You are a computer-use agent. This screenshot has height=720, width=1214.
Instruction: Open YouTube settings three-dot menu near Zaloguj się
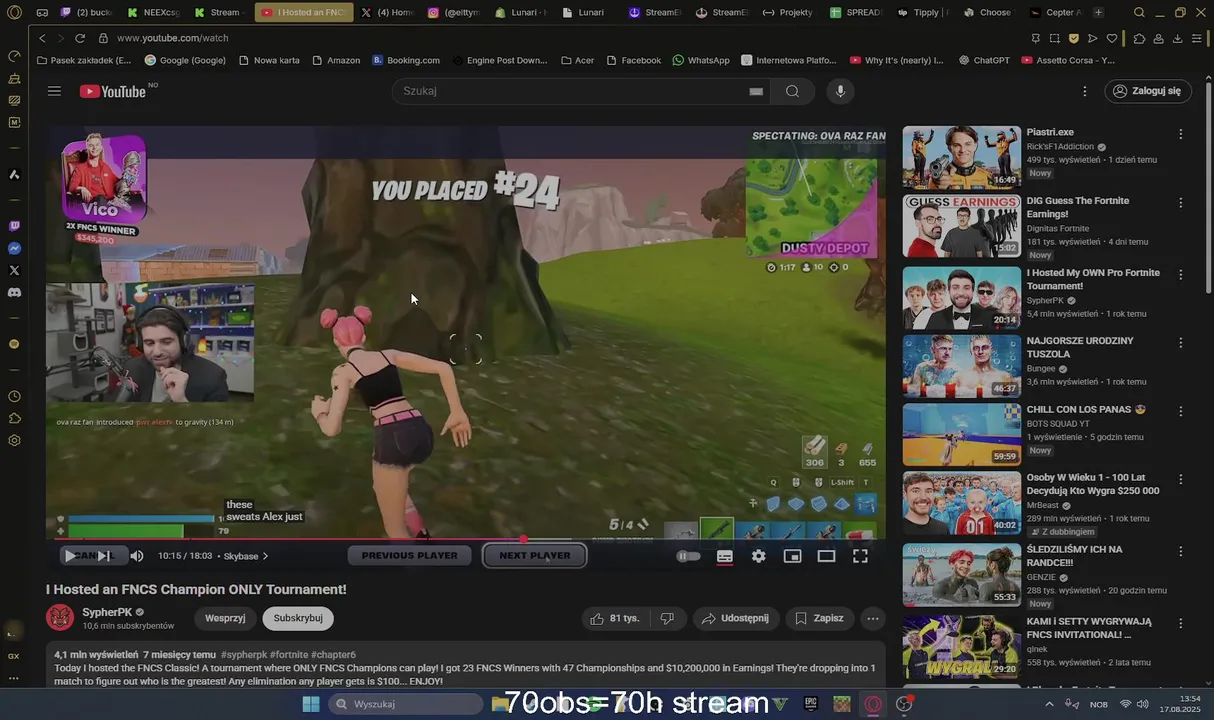click(1085, 91)
